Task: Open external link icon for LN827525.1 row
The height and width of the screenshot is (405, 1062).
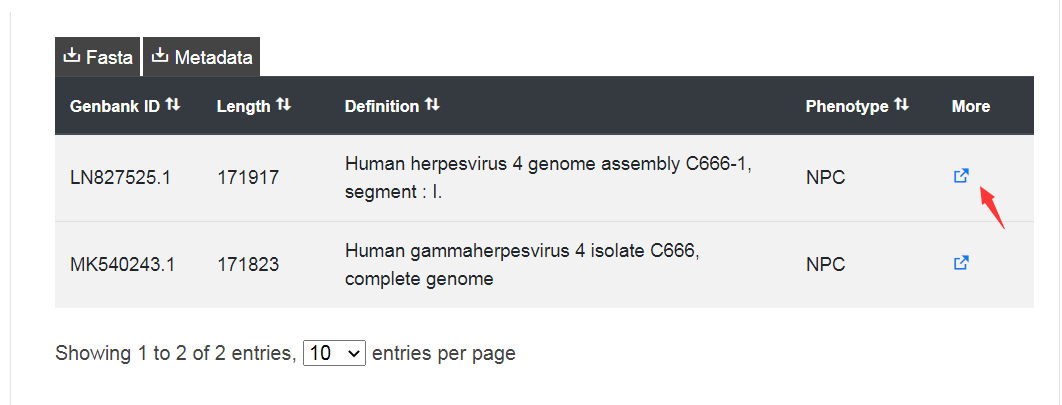Action: [961, 176]
